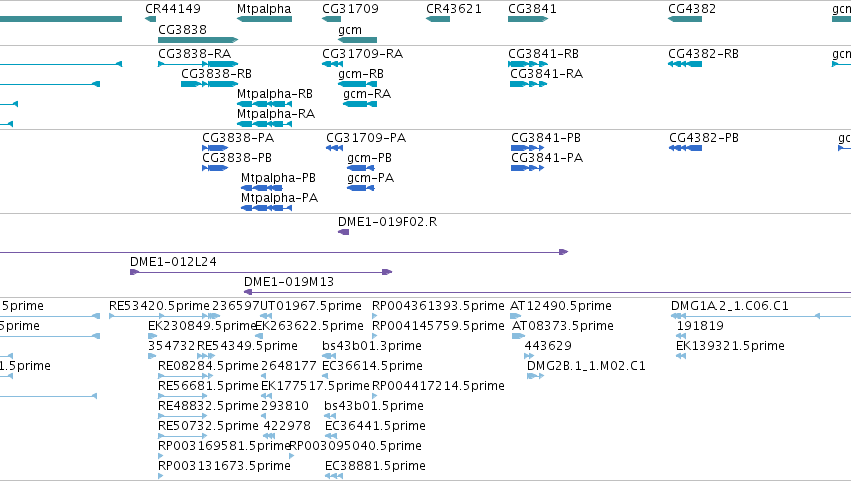Select the 443629 feature label
This screenshot has width=851, height=481.
[548, 346]
